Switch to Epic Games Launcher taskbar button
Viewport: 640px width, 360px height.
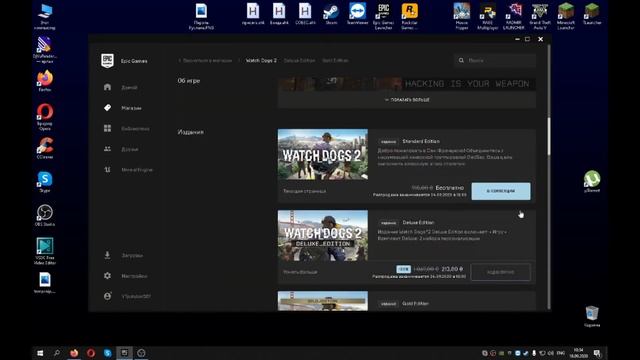(x=124, y=353)
